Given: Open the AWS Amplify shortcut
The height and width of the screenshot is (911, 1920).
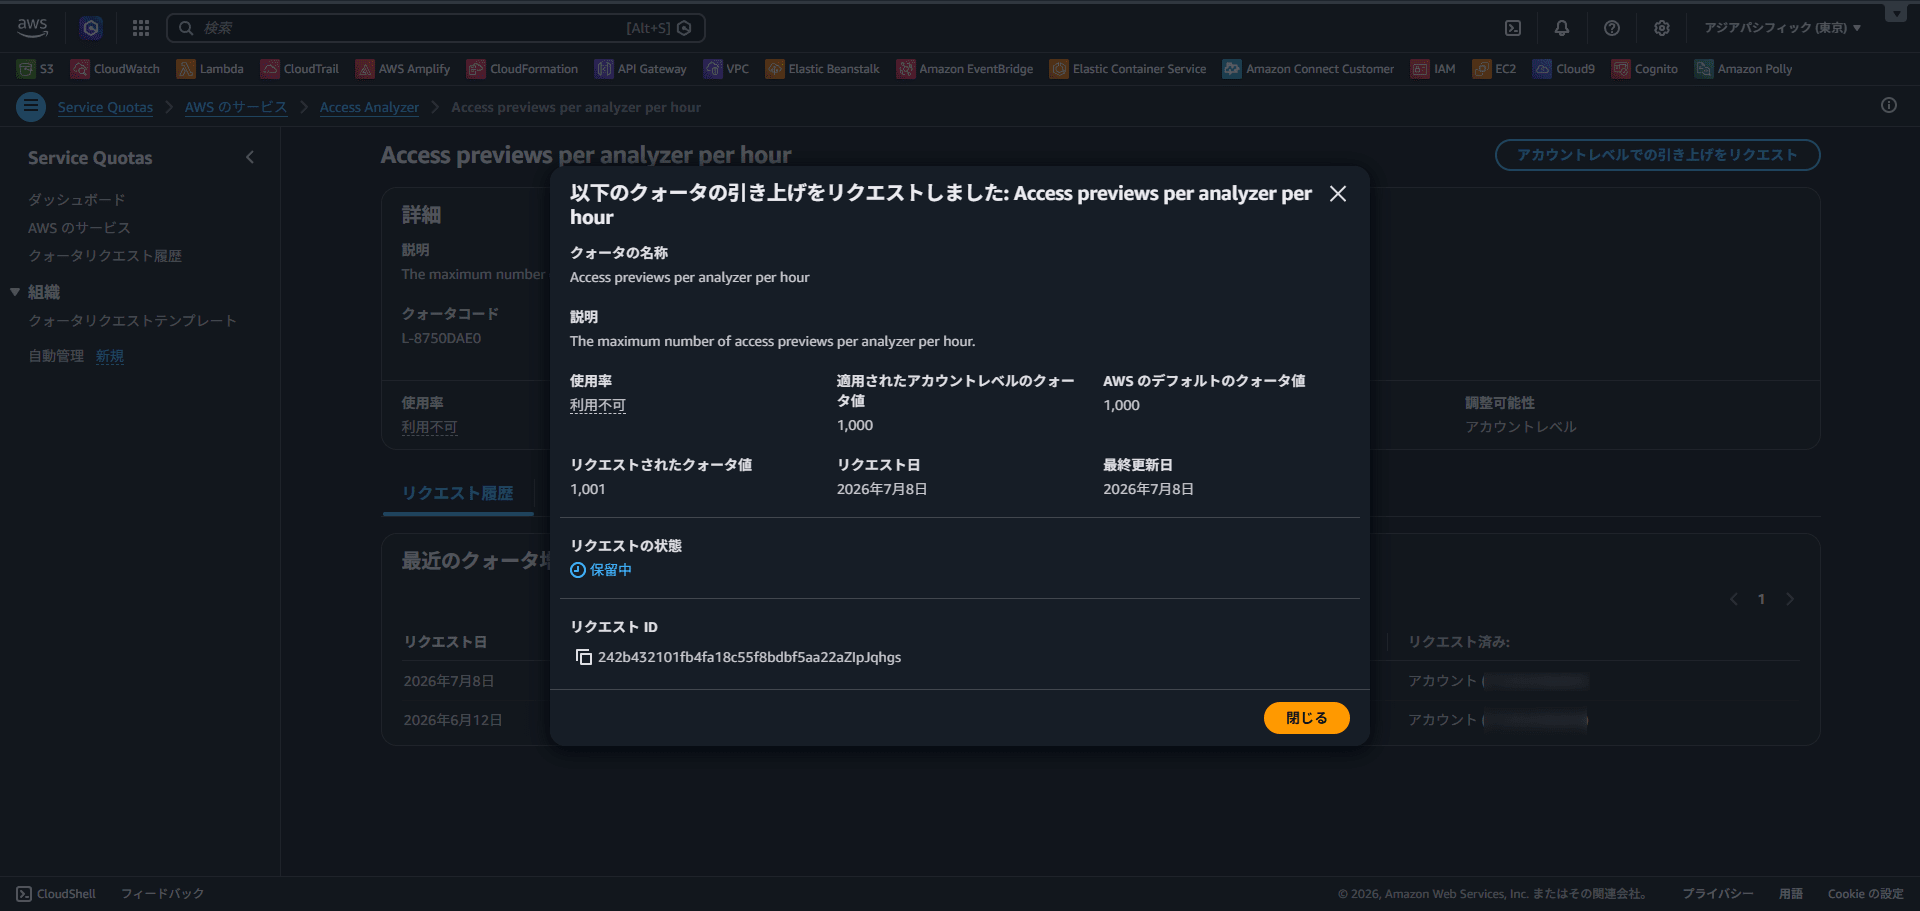Looking at the screenshot, I should [x=403, y=69].
